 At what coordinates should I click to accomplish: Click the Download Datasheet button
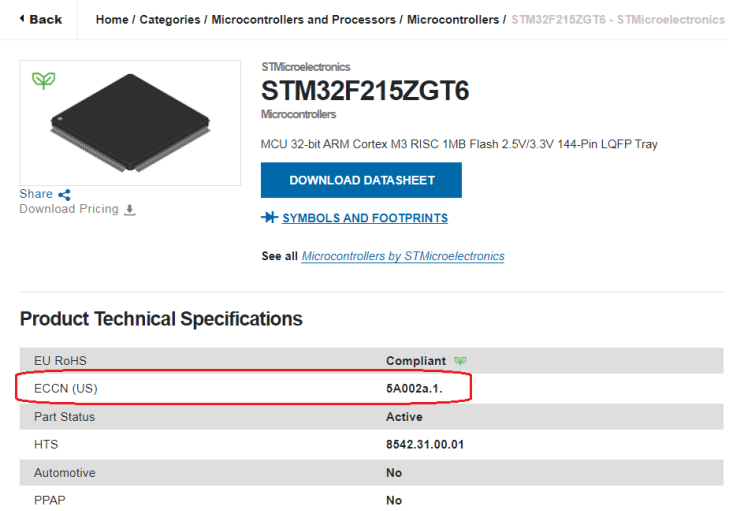coord(361,180)
